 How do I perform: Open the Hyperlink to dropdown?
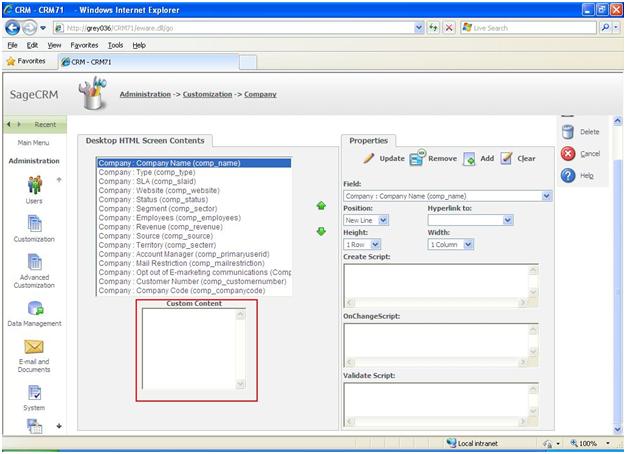[x=507, y=220]
